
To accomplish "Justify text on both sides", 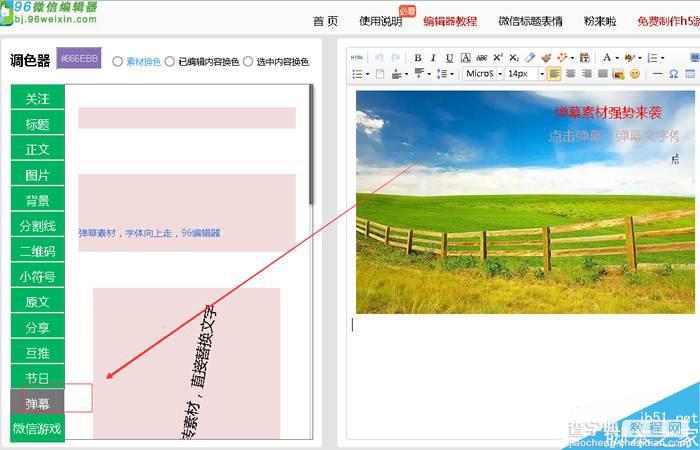I will tap(603, 74).
